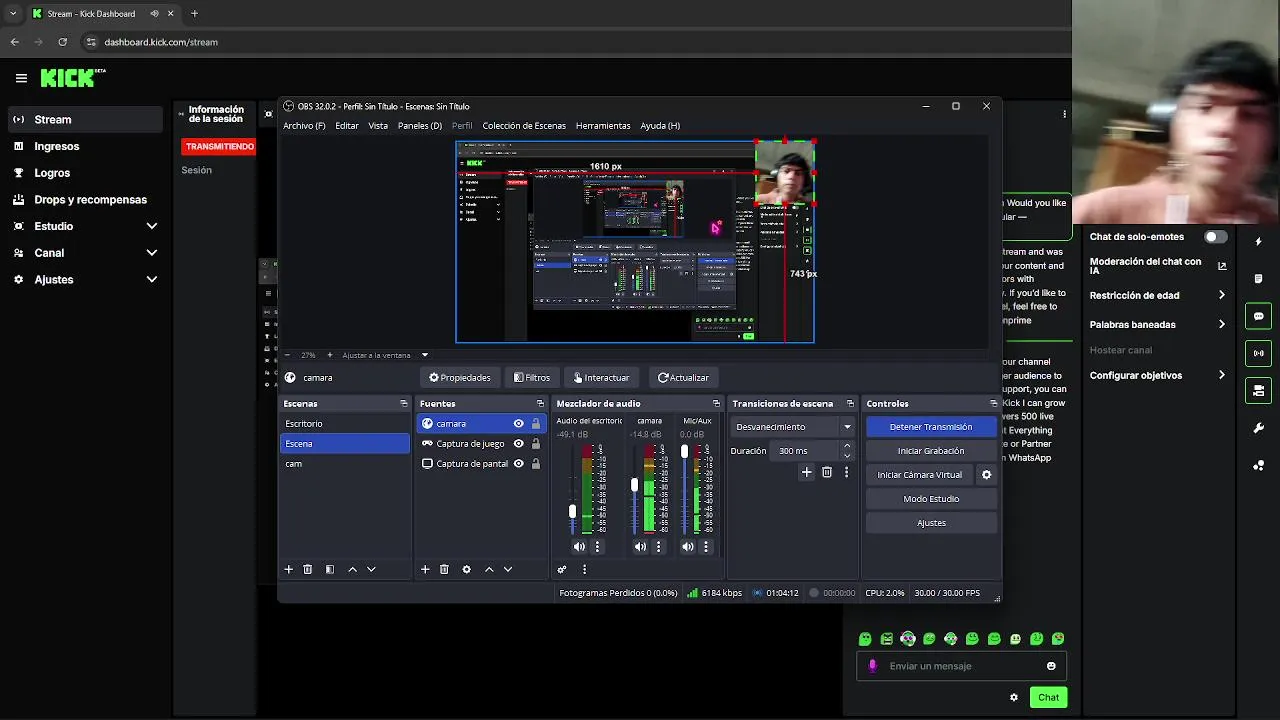Screen dimensions: 1280x720
Task: Add a new scene with plus icon in Escenas
Action: [x=288, y=569]
